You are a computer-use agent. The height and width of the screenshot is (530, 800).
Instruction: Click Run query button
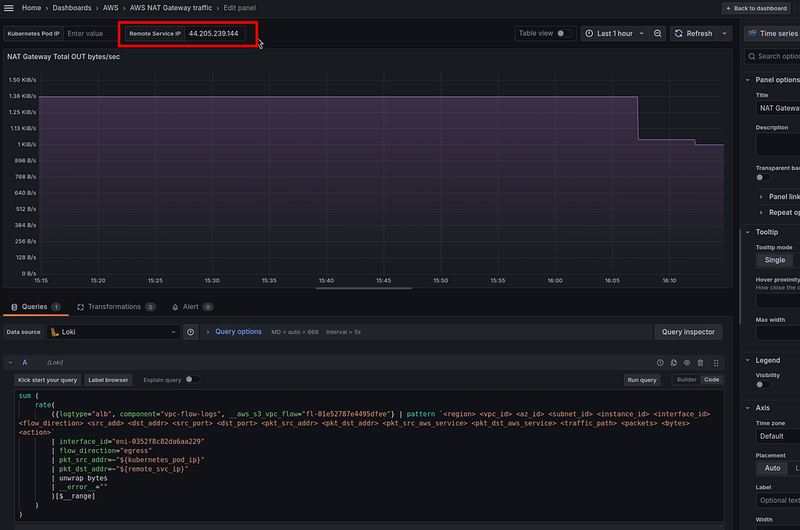coord(641,380)
